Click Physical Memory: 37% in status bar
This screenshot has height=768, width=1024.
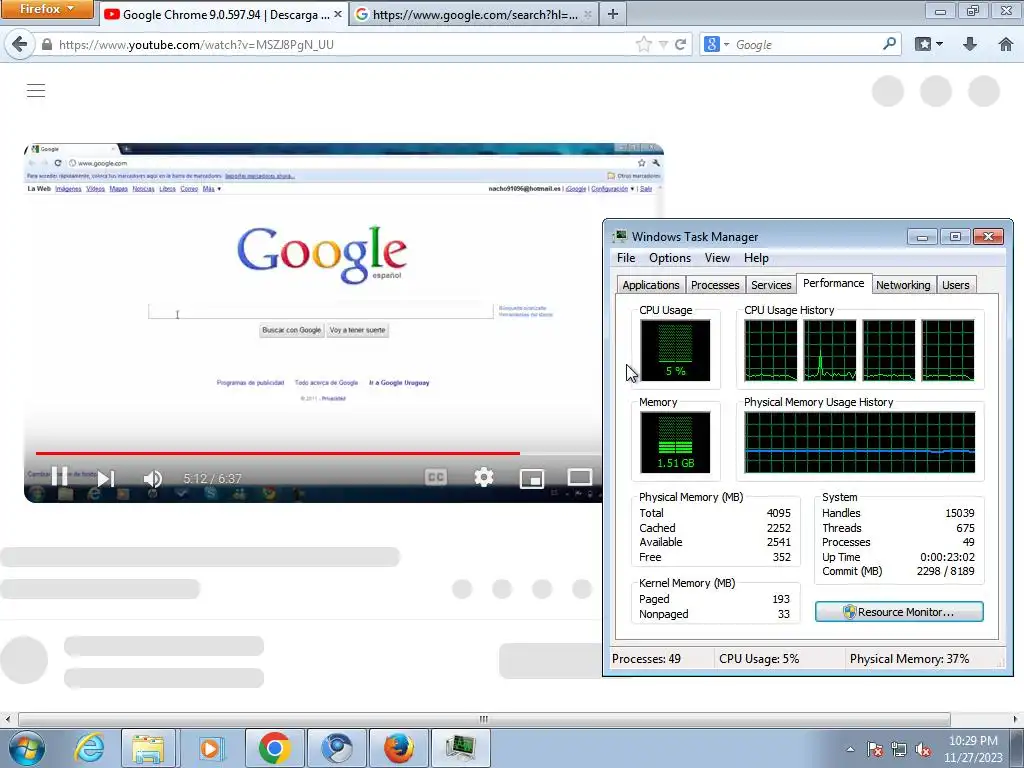(x=909, y=659)
